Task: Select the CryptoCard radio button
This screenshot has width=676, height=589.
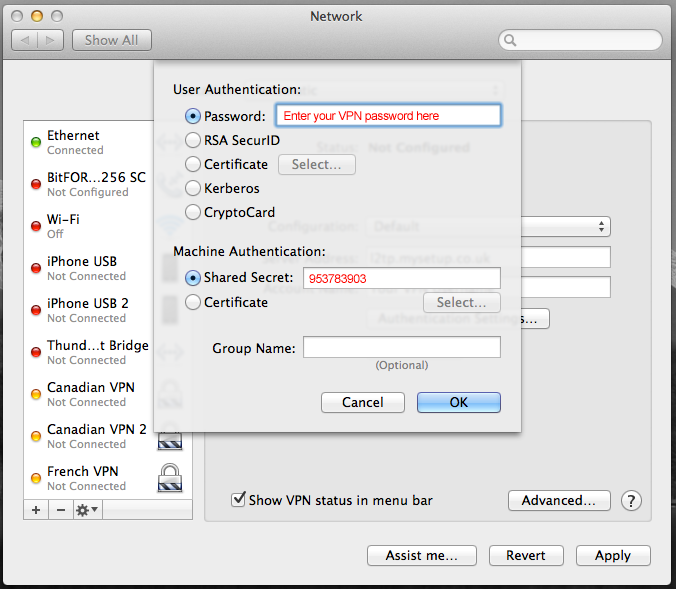Action: pos(193,212)
